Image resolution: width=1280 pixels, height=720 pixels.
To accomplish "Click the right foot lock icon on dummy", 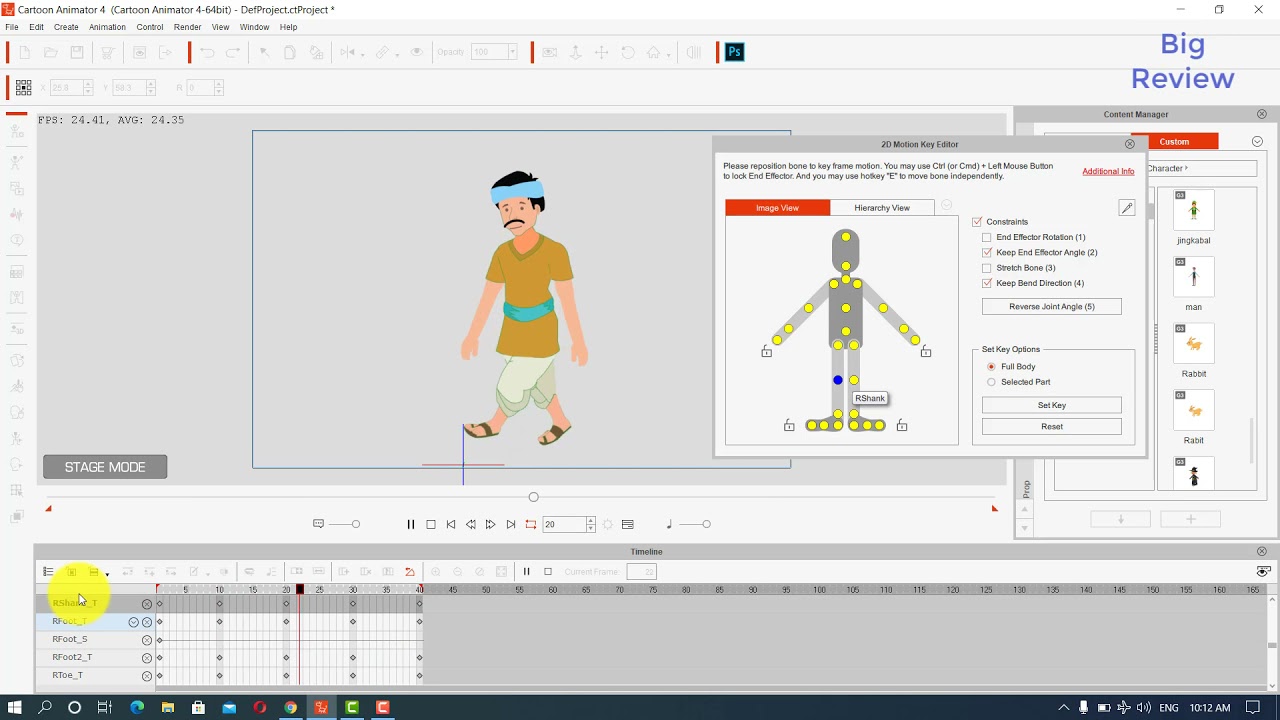I will 902,426.
